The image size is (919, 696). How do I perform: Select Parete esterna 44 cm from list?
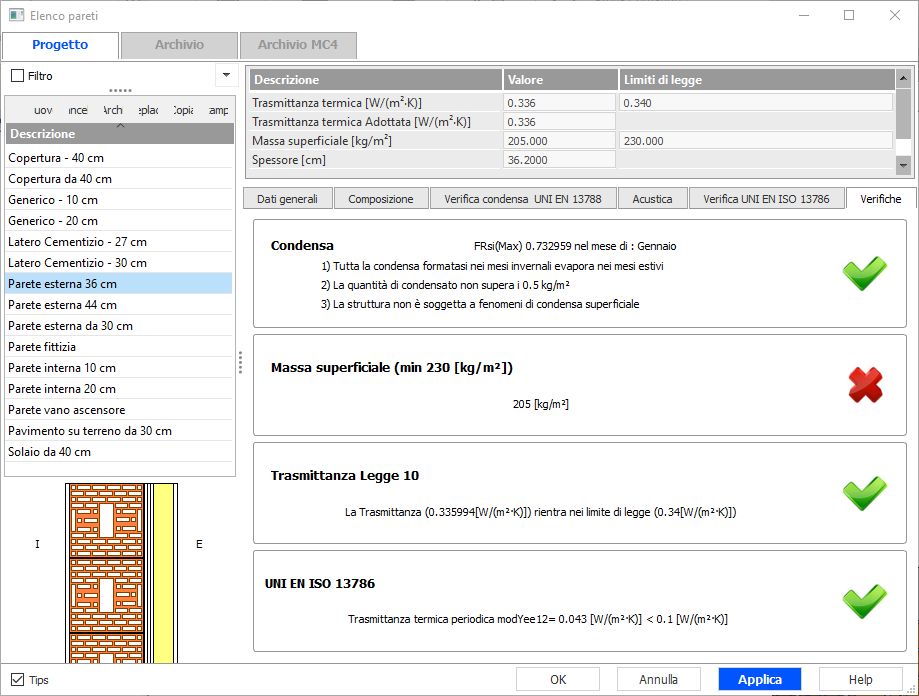[62, 305]
